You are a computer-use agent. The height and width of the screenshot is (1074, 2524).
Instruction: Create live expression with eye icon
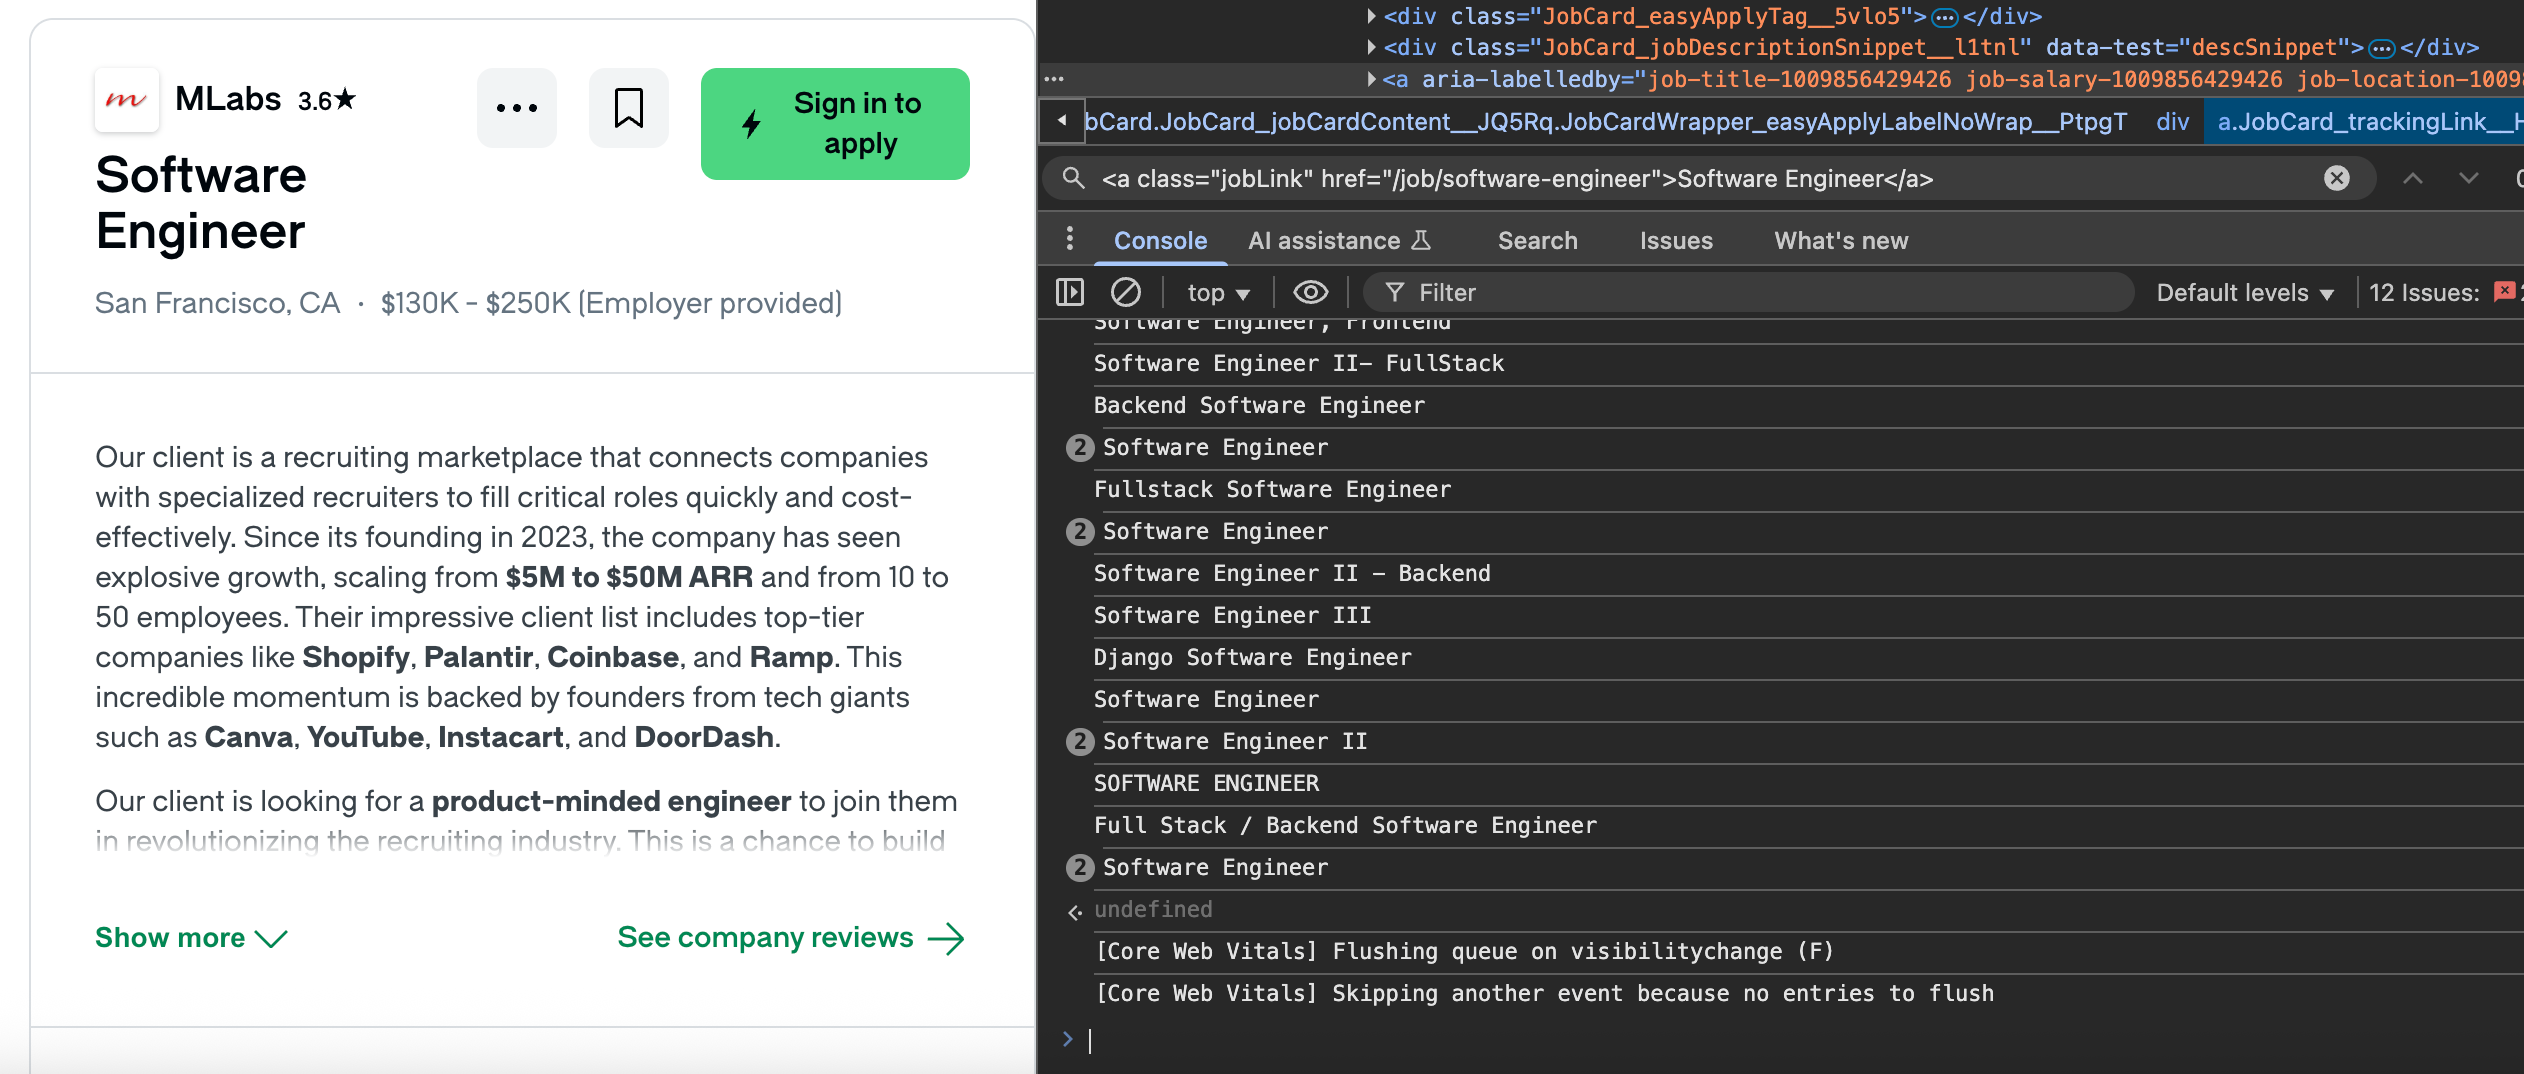pyautogui.click(x=1310, y=292)
